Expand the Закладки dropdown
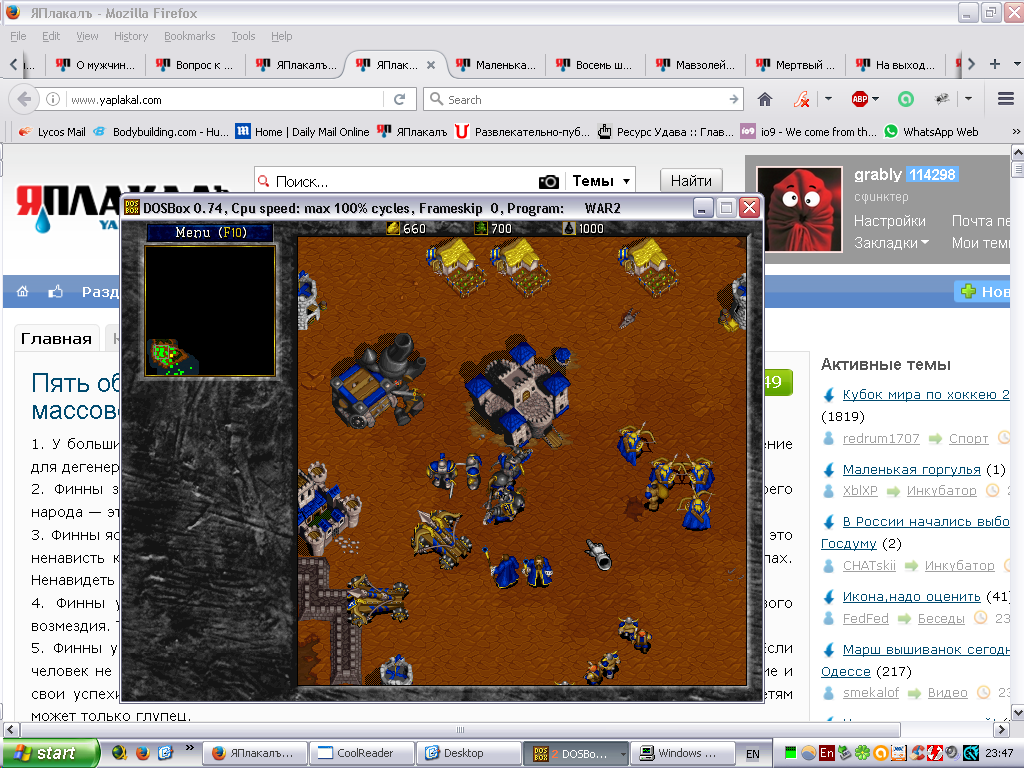The image size is (1024, 768). [891, 243]
